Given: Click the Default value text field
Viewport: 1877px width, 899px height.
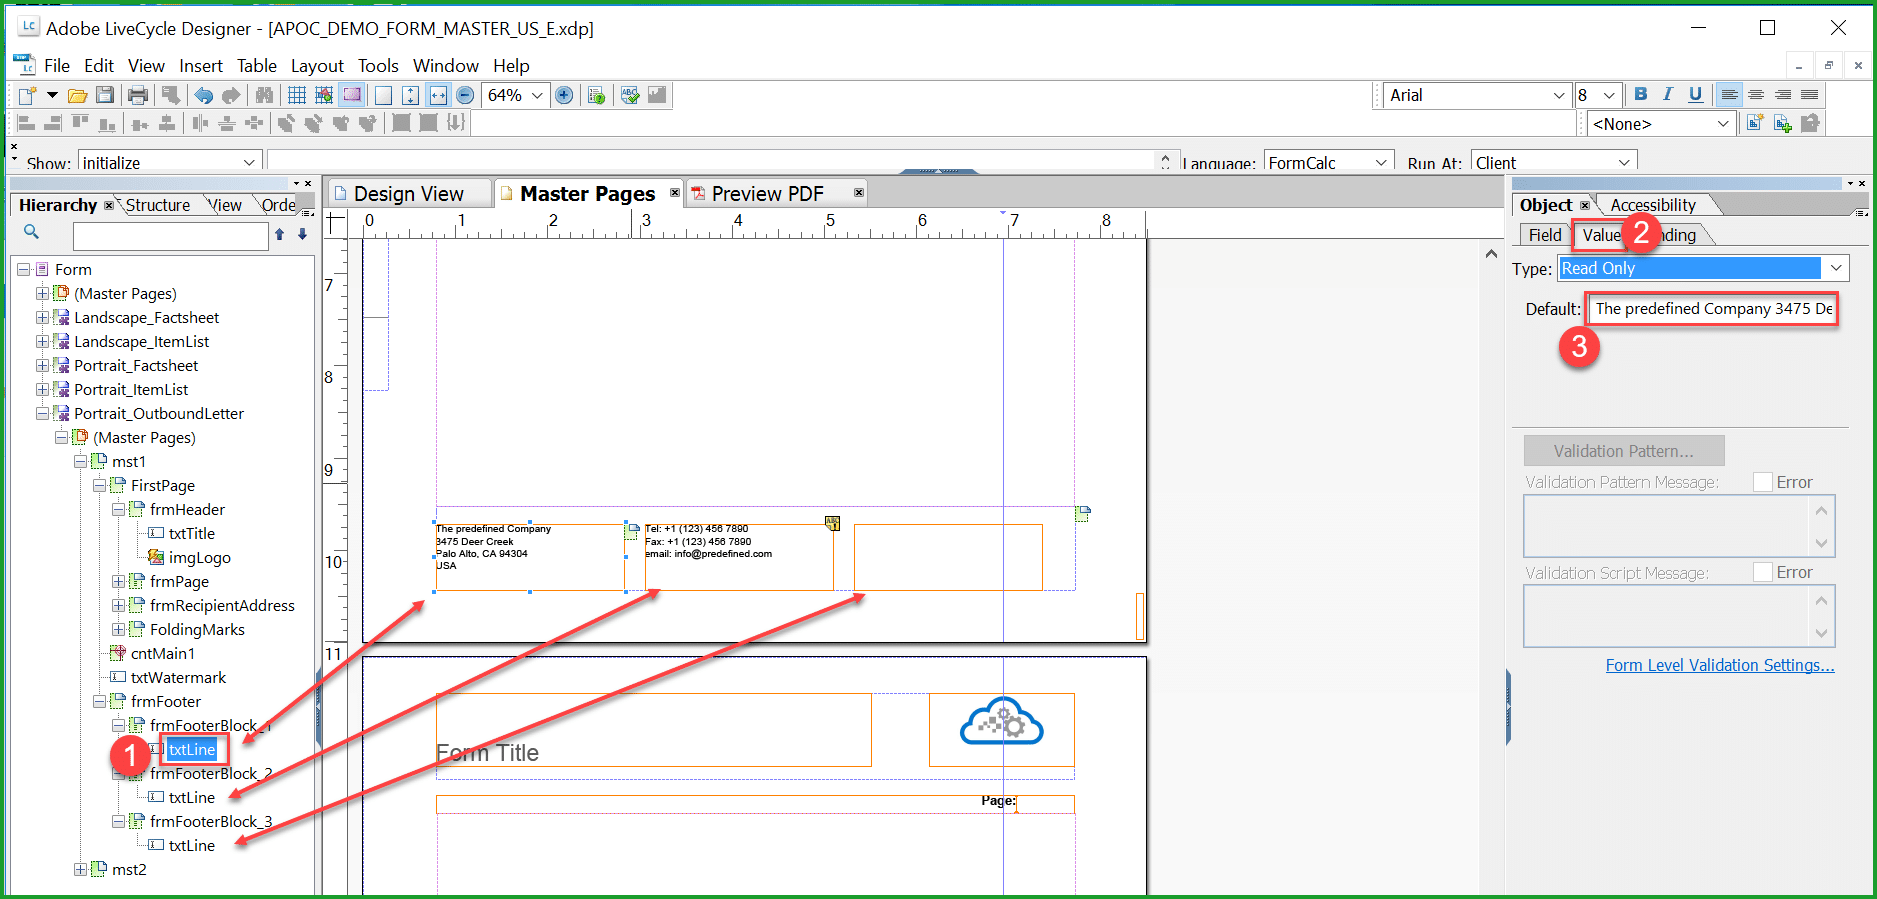Looking at the screenshot, I should [x=1712, y=309].
